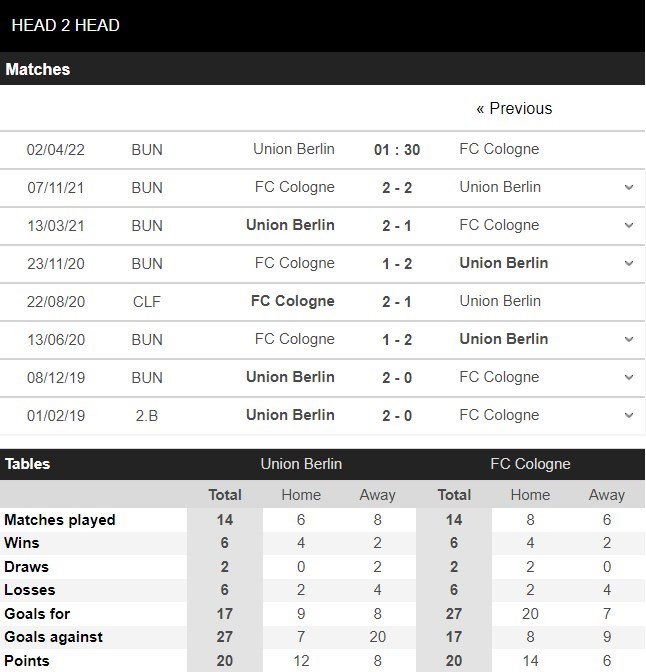
Task: Select FC Cologne in the 02/04/22 fixture
Action: 499,149
